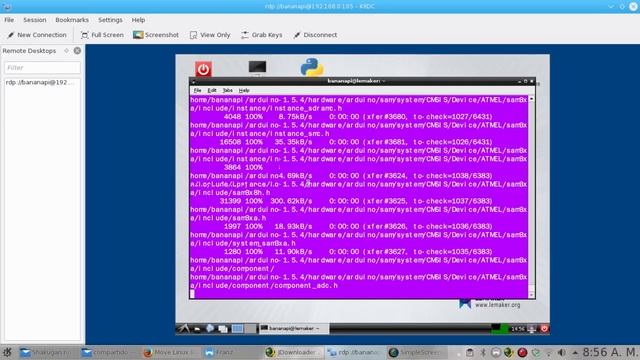The image size is (640, 360).
Task: Switch to second remote workspace
Action: tap(251, 329)
